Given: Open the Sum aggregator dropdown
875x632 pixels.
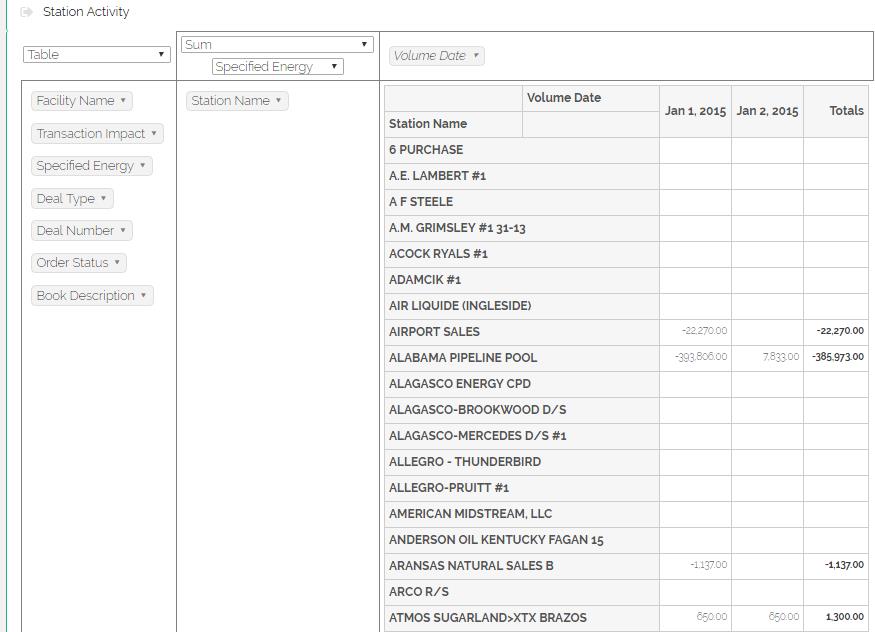Looking at the screenshot, I should coord(277,45).
